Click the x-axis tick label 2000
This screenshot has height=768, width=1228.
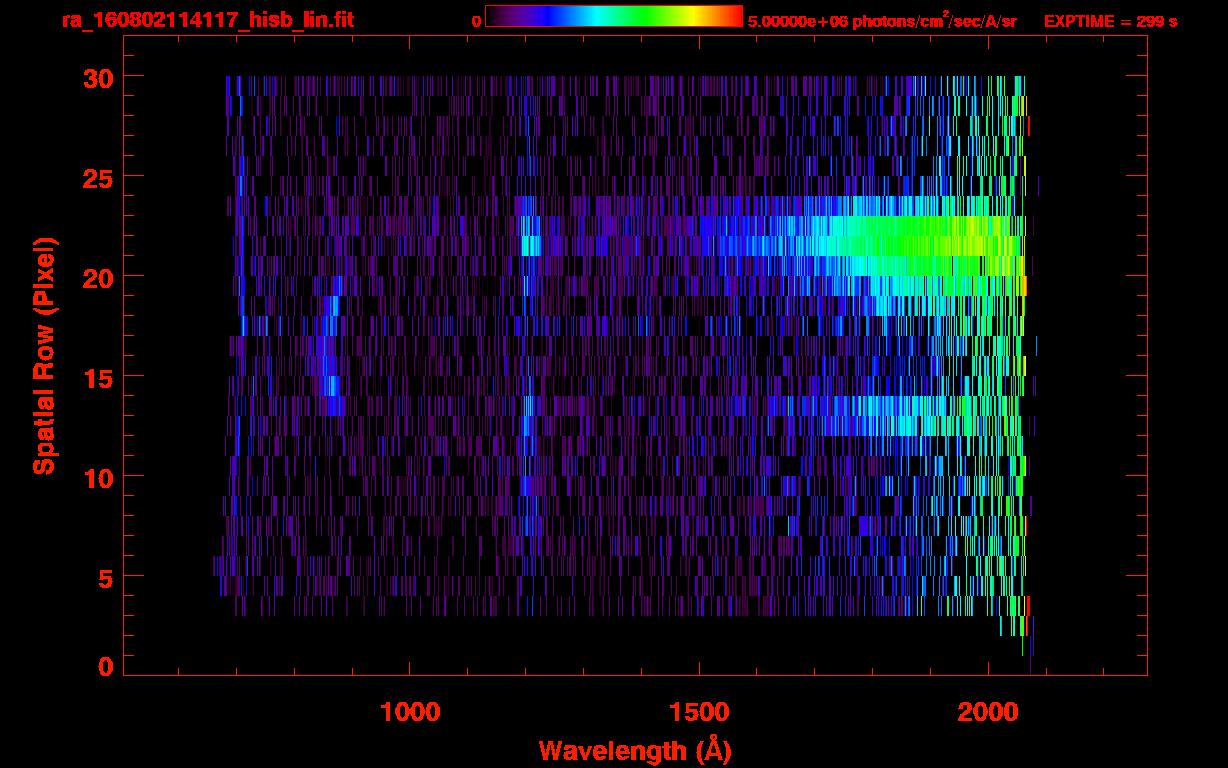[988, 712]
